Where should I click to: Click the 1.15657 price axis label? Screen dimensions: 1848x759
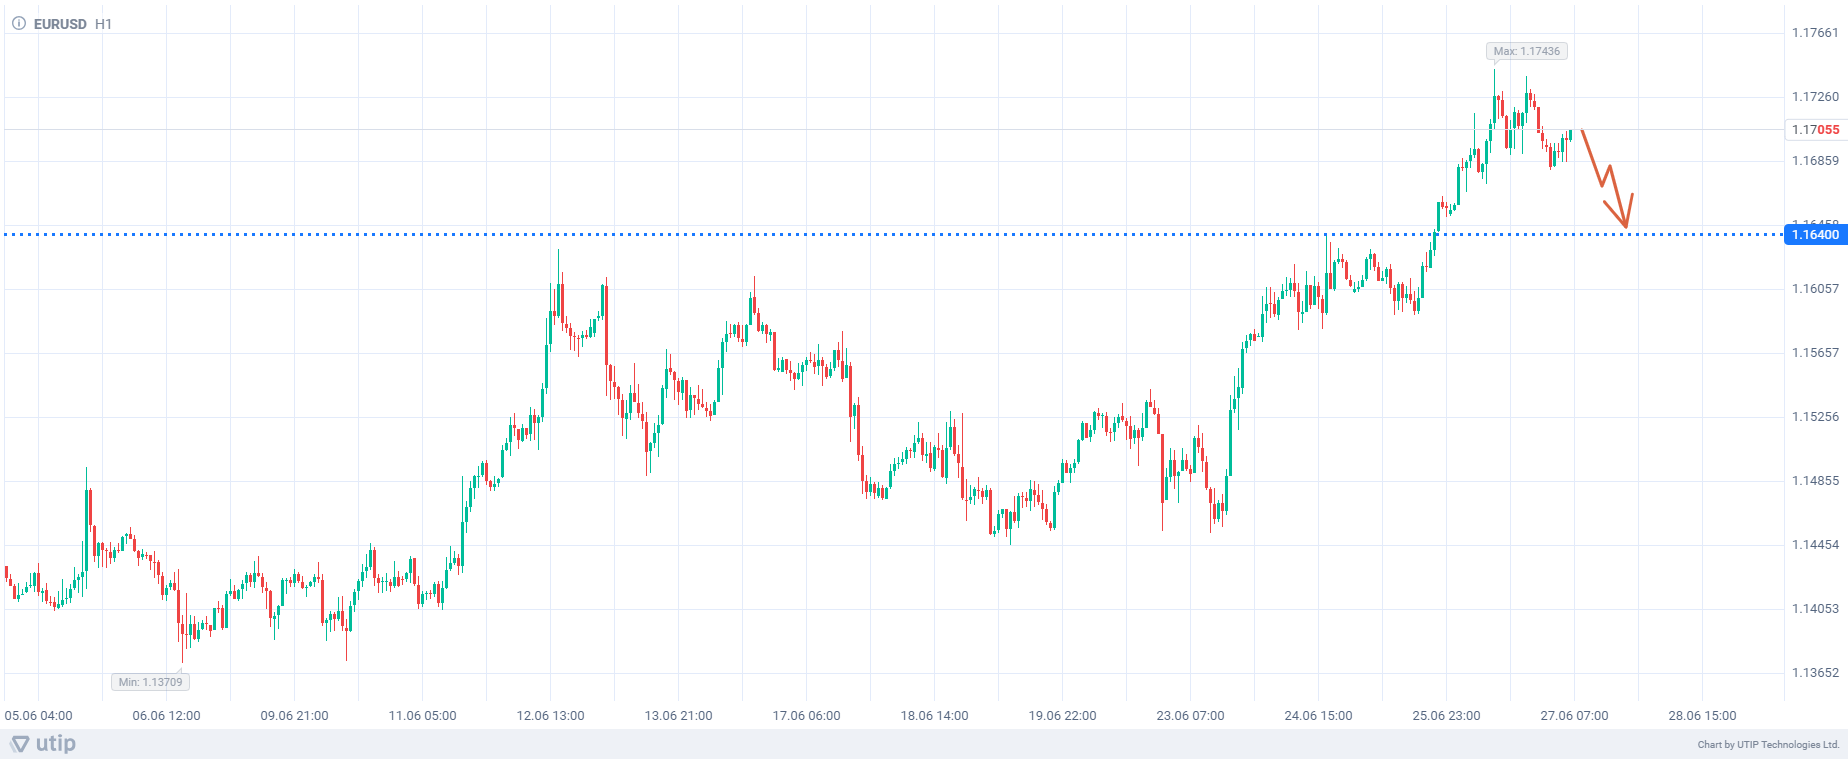(1815, 353)
